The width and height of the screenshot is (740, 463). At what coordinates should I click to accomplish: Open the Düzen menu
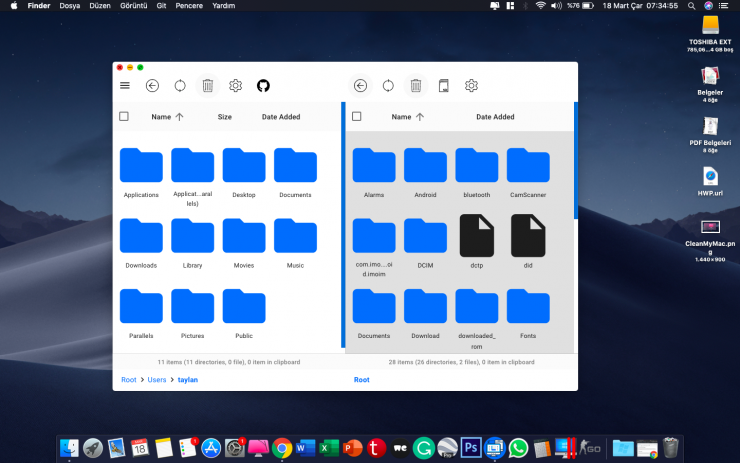pos(100,6)
